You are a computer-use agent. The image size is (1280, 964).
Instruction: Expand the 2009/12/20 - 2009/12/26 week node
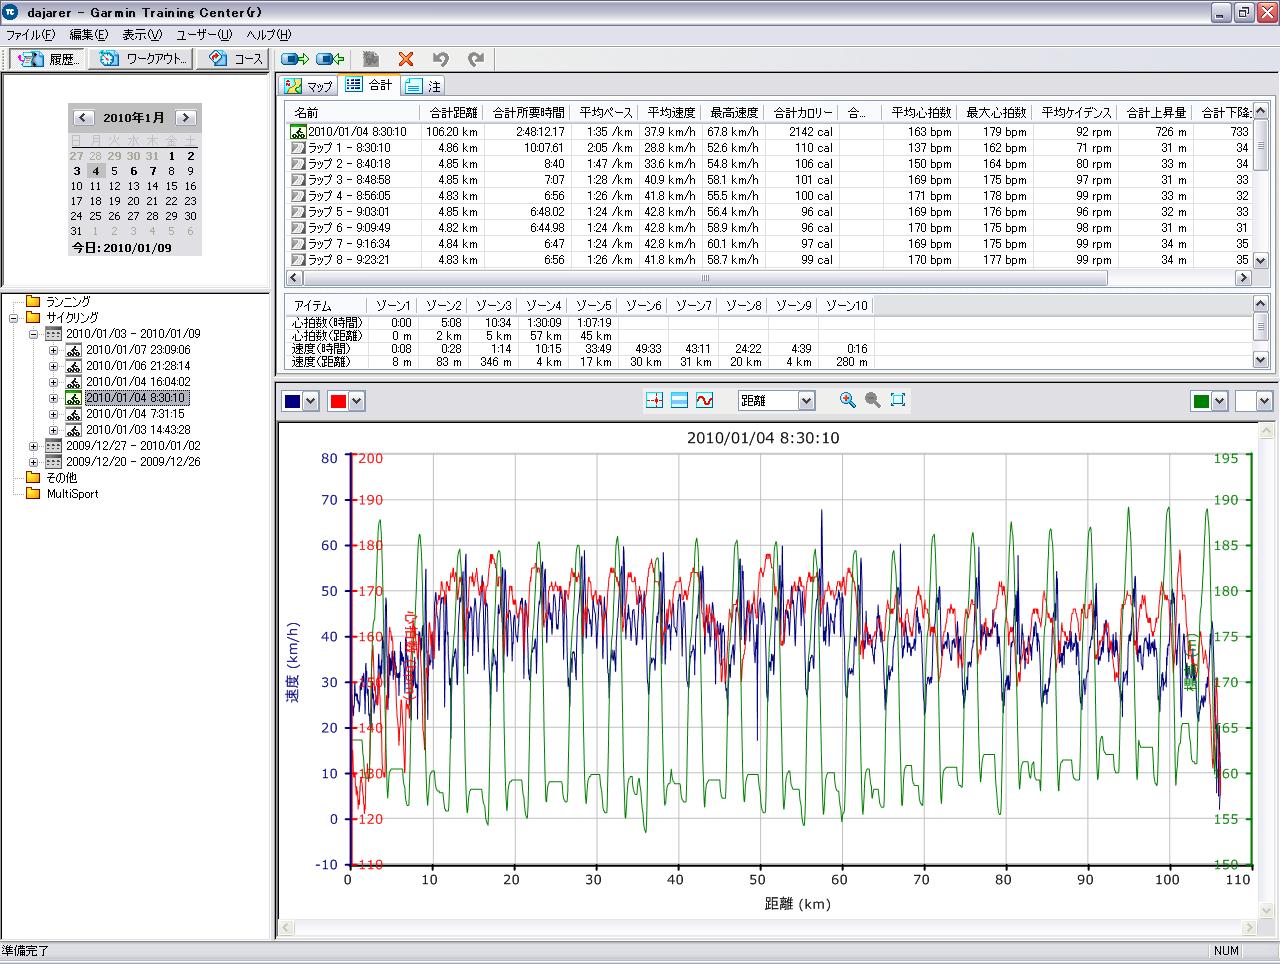33,462
